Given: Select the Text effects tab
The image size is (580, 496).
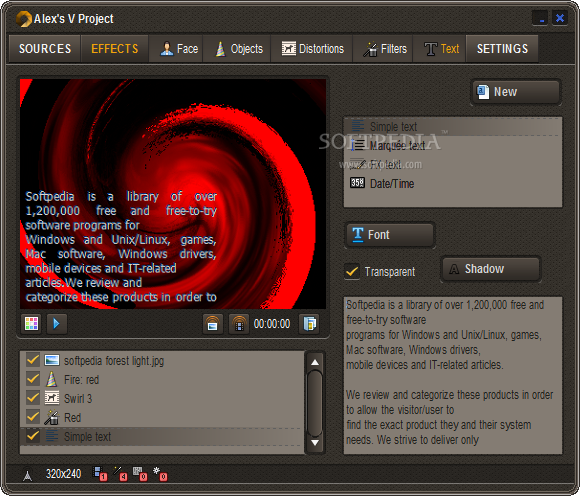Looking at the screenshot, I should (440, 49).
